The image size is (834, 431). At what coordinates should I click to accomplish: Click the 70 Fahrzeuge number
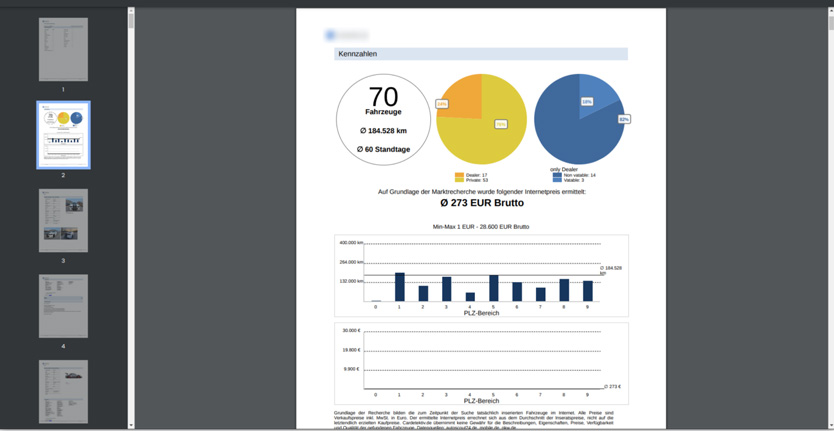[383, 97]
